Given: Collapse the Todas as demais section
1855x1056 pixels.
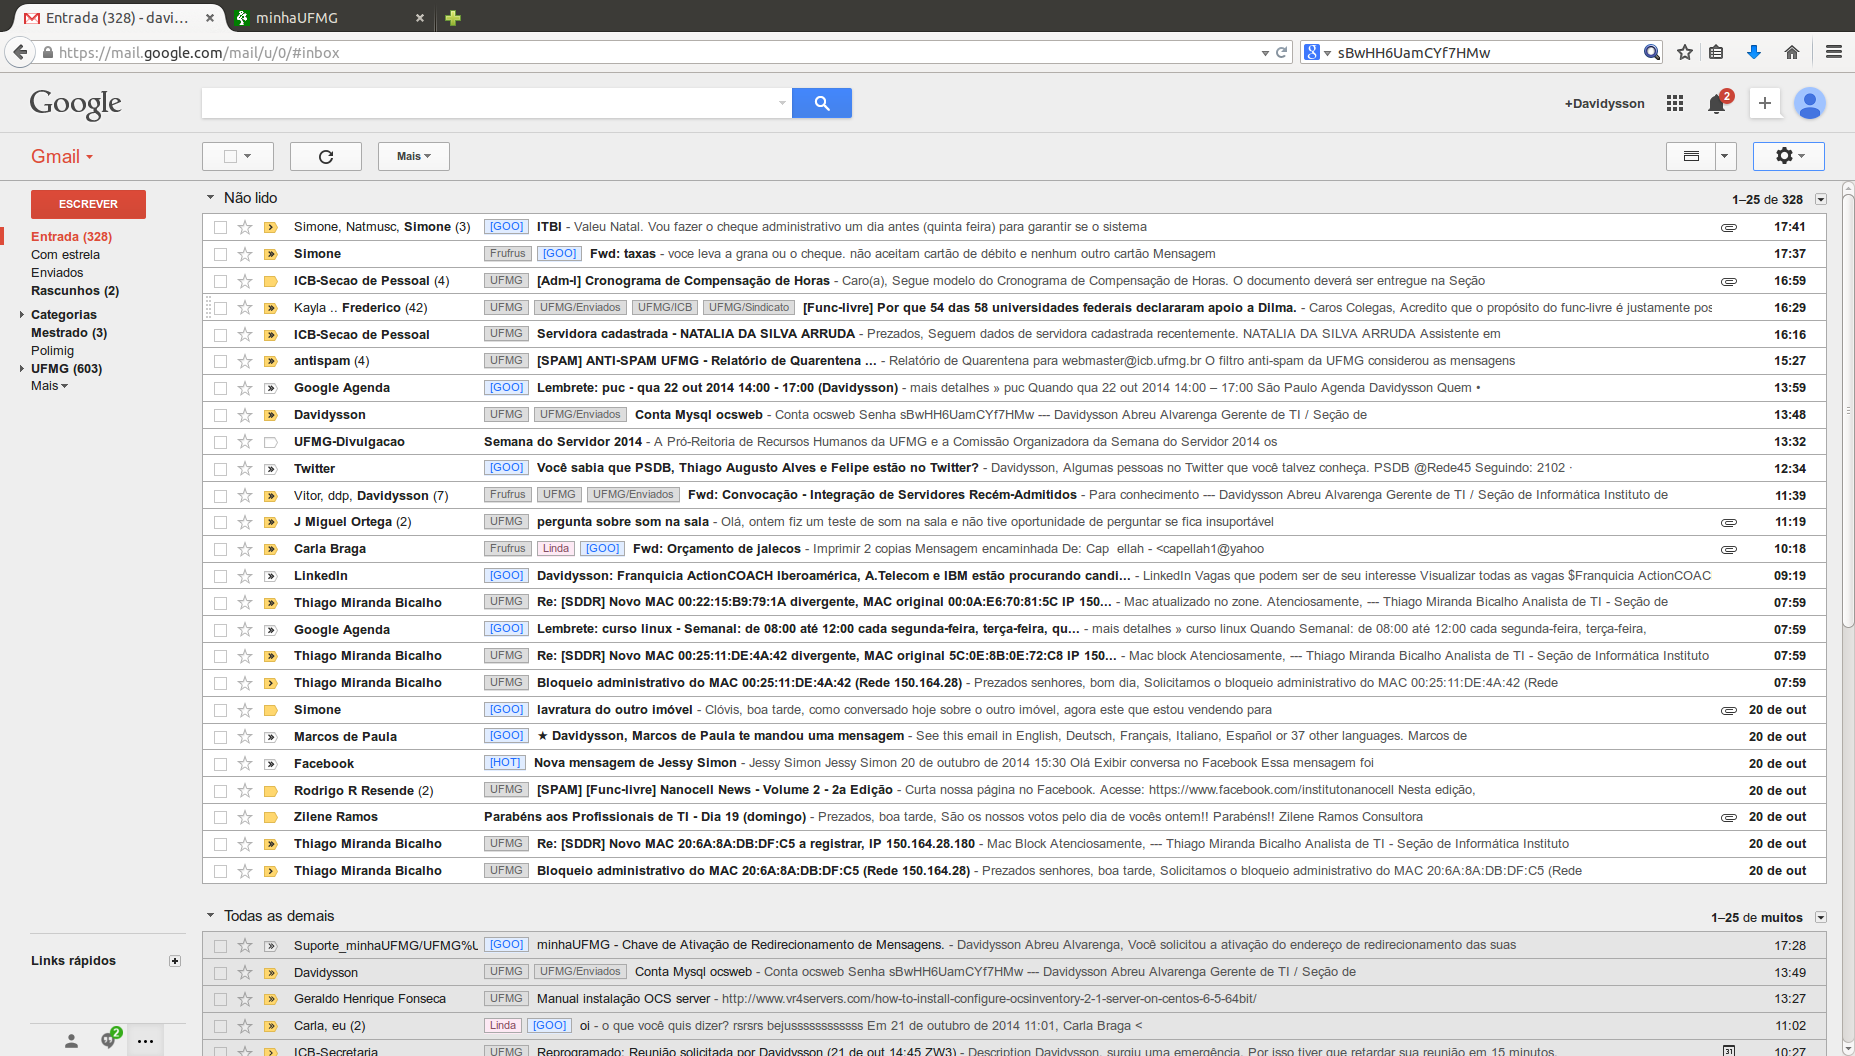Looking at the screenshot, I should point(210,916).
